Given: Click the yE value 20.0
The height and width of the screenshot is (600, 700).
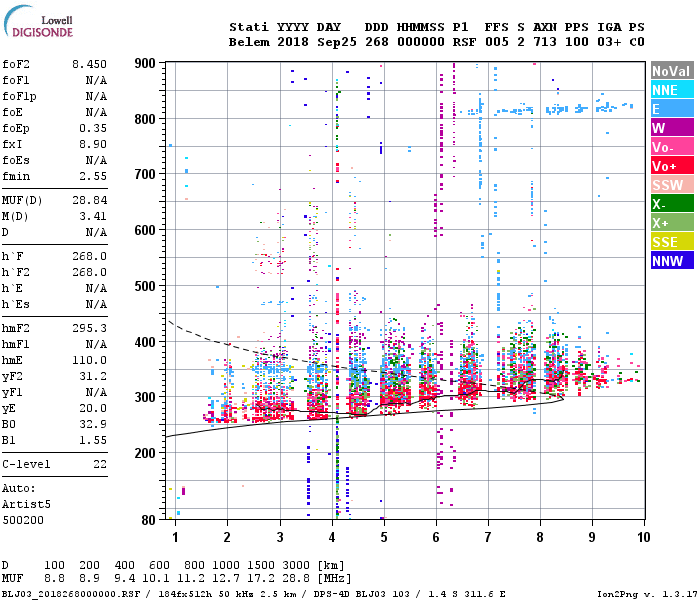Looking at the screenshot, I should tap(93, 408).
